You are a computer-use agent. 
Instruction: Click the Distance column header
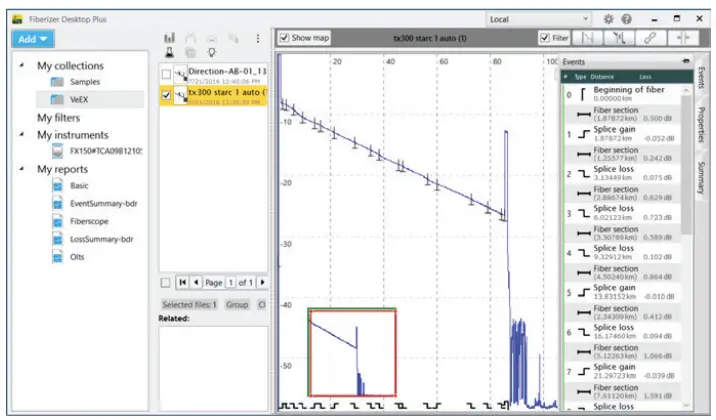pyautogui.click(x=602, y=77)
